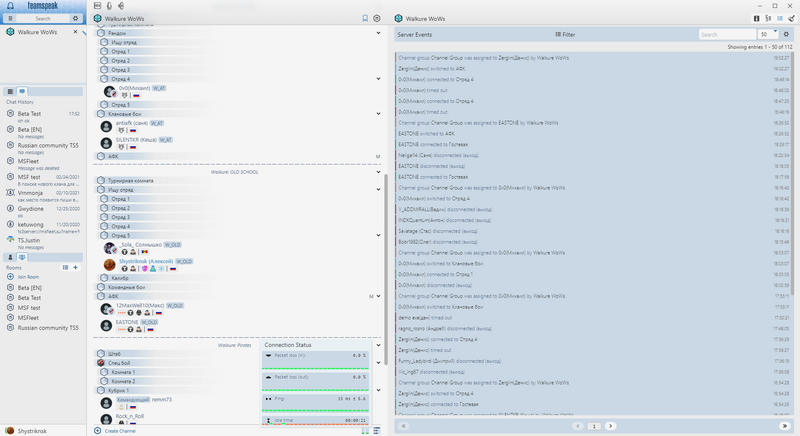
Task: Click the Packet loss (out) status bar
Action: [x=315, y=381]
